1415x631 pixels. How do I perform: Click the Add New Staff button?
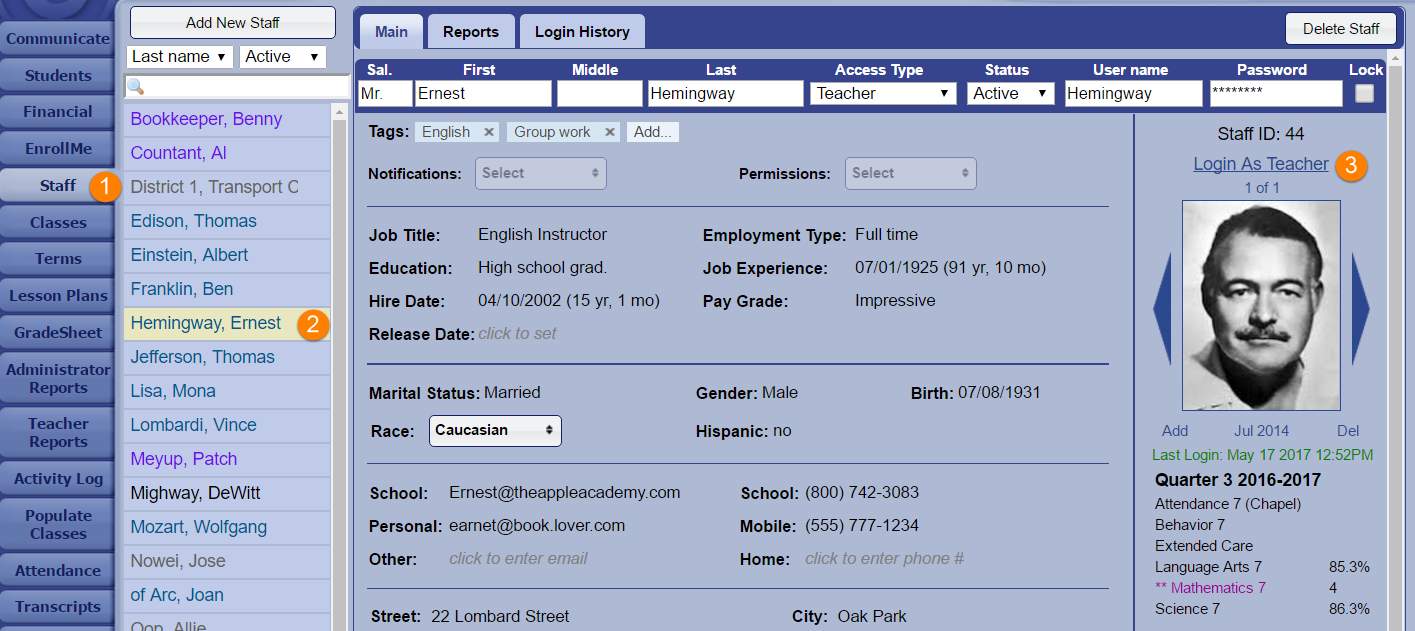pyautogui.click(x=233, y=22)
